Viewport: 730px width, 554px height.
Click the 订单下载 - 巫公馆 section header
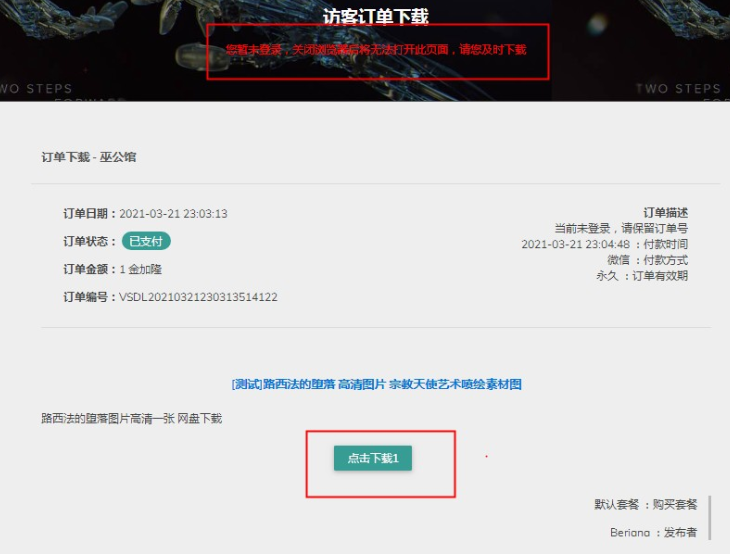coord(89,157)
